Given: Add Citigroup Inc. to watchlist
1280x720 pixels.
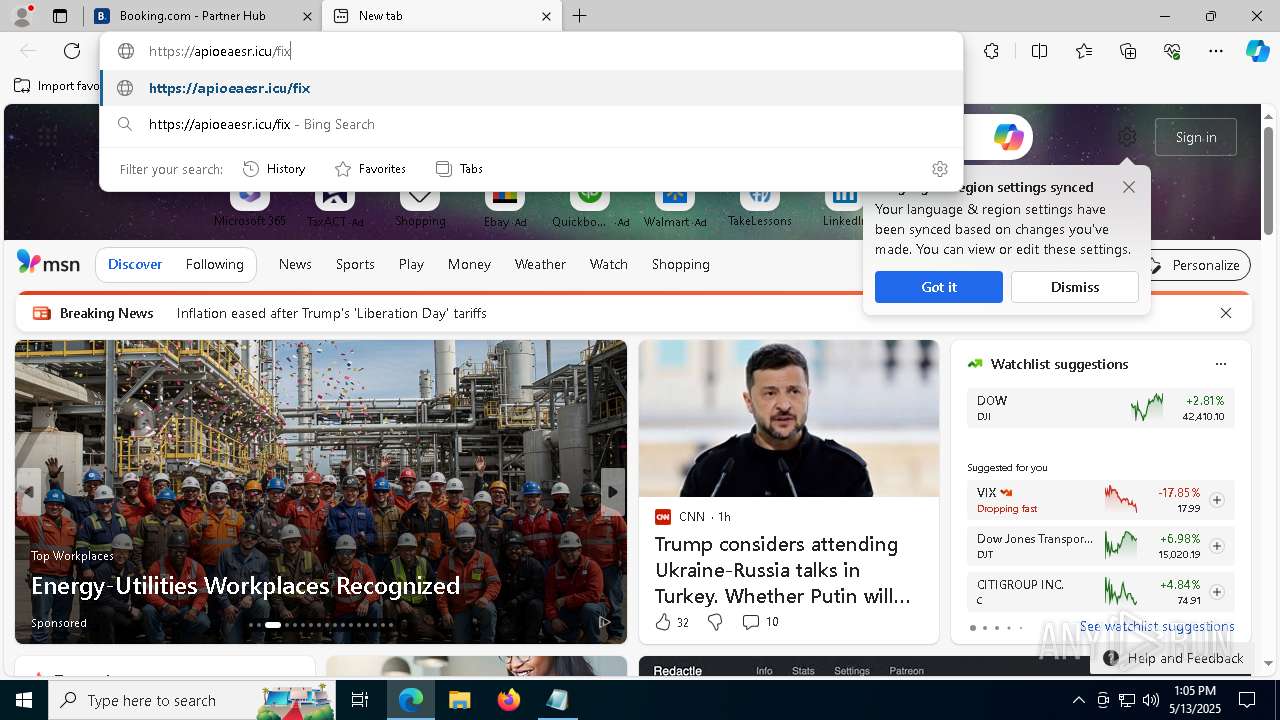Looking at the screenshot, I should click(x=1216, y=592).
